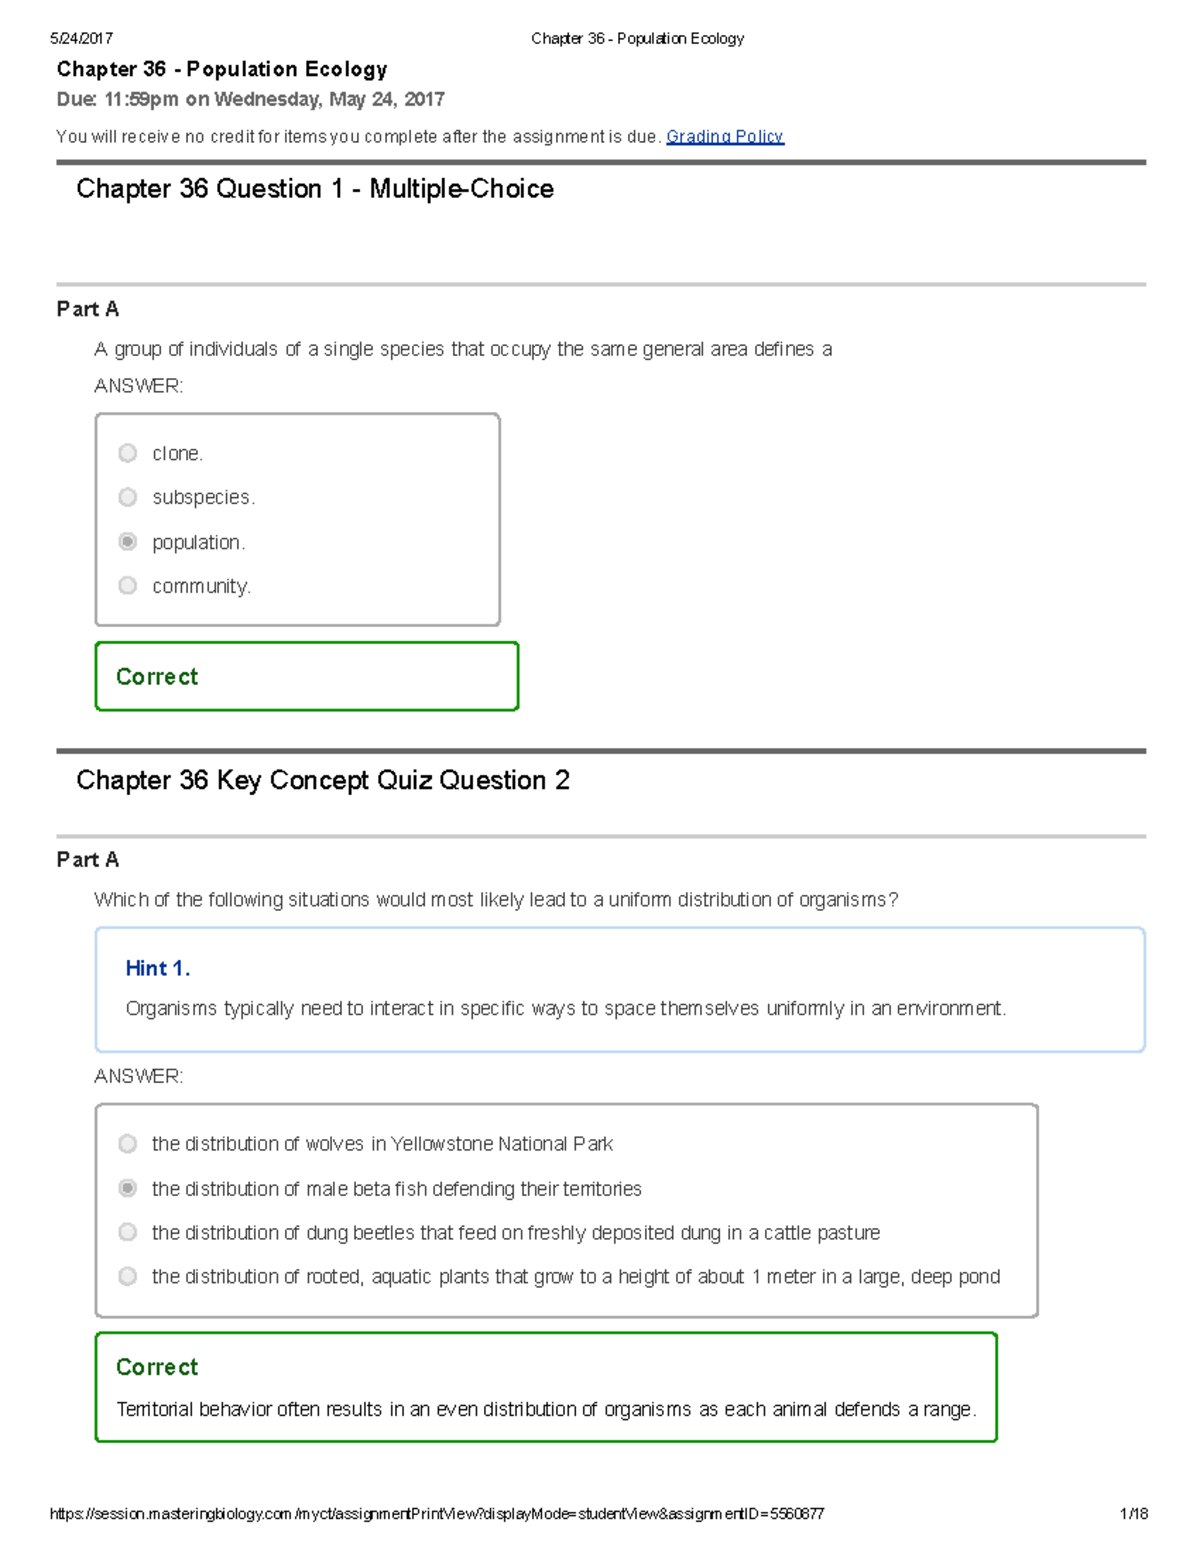Choose the rooted aquatic plants answer
This screenshot has width=1200, height=1553.
point(127,1276)
